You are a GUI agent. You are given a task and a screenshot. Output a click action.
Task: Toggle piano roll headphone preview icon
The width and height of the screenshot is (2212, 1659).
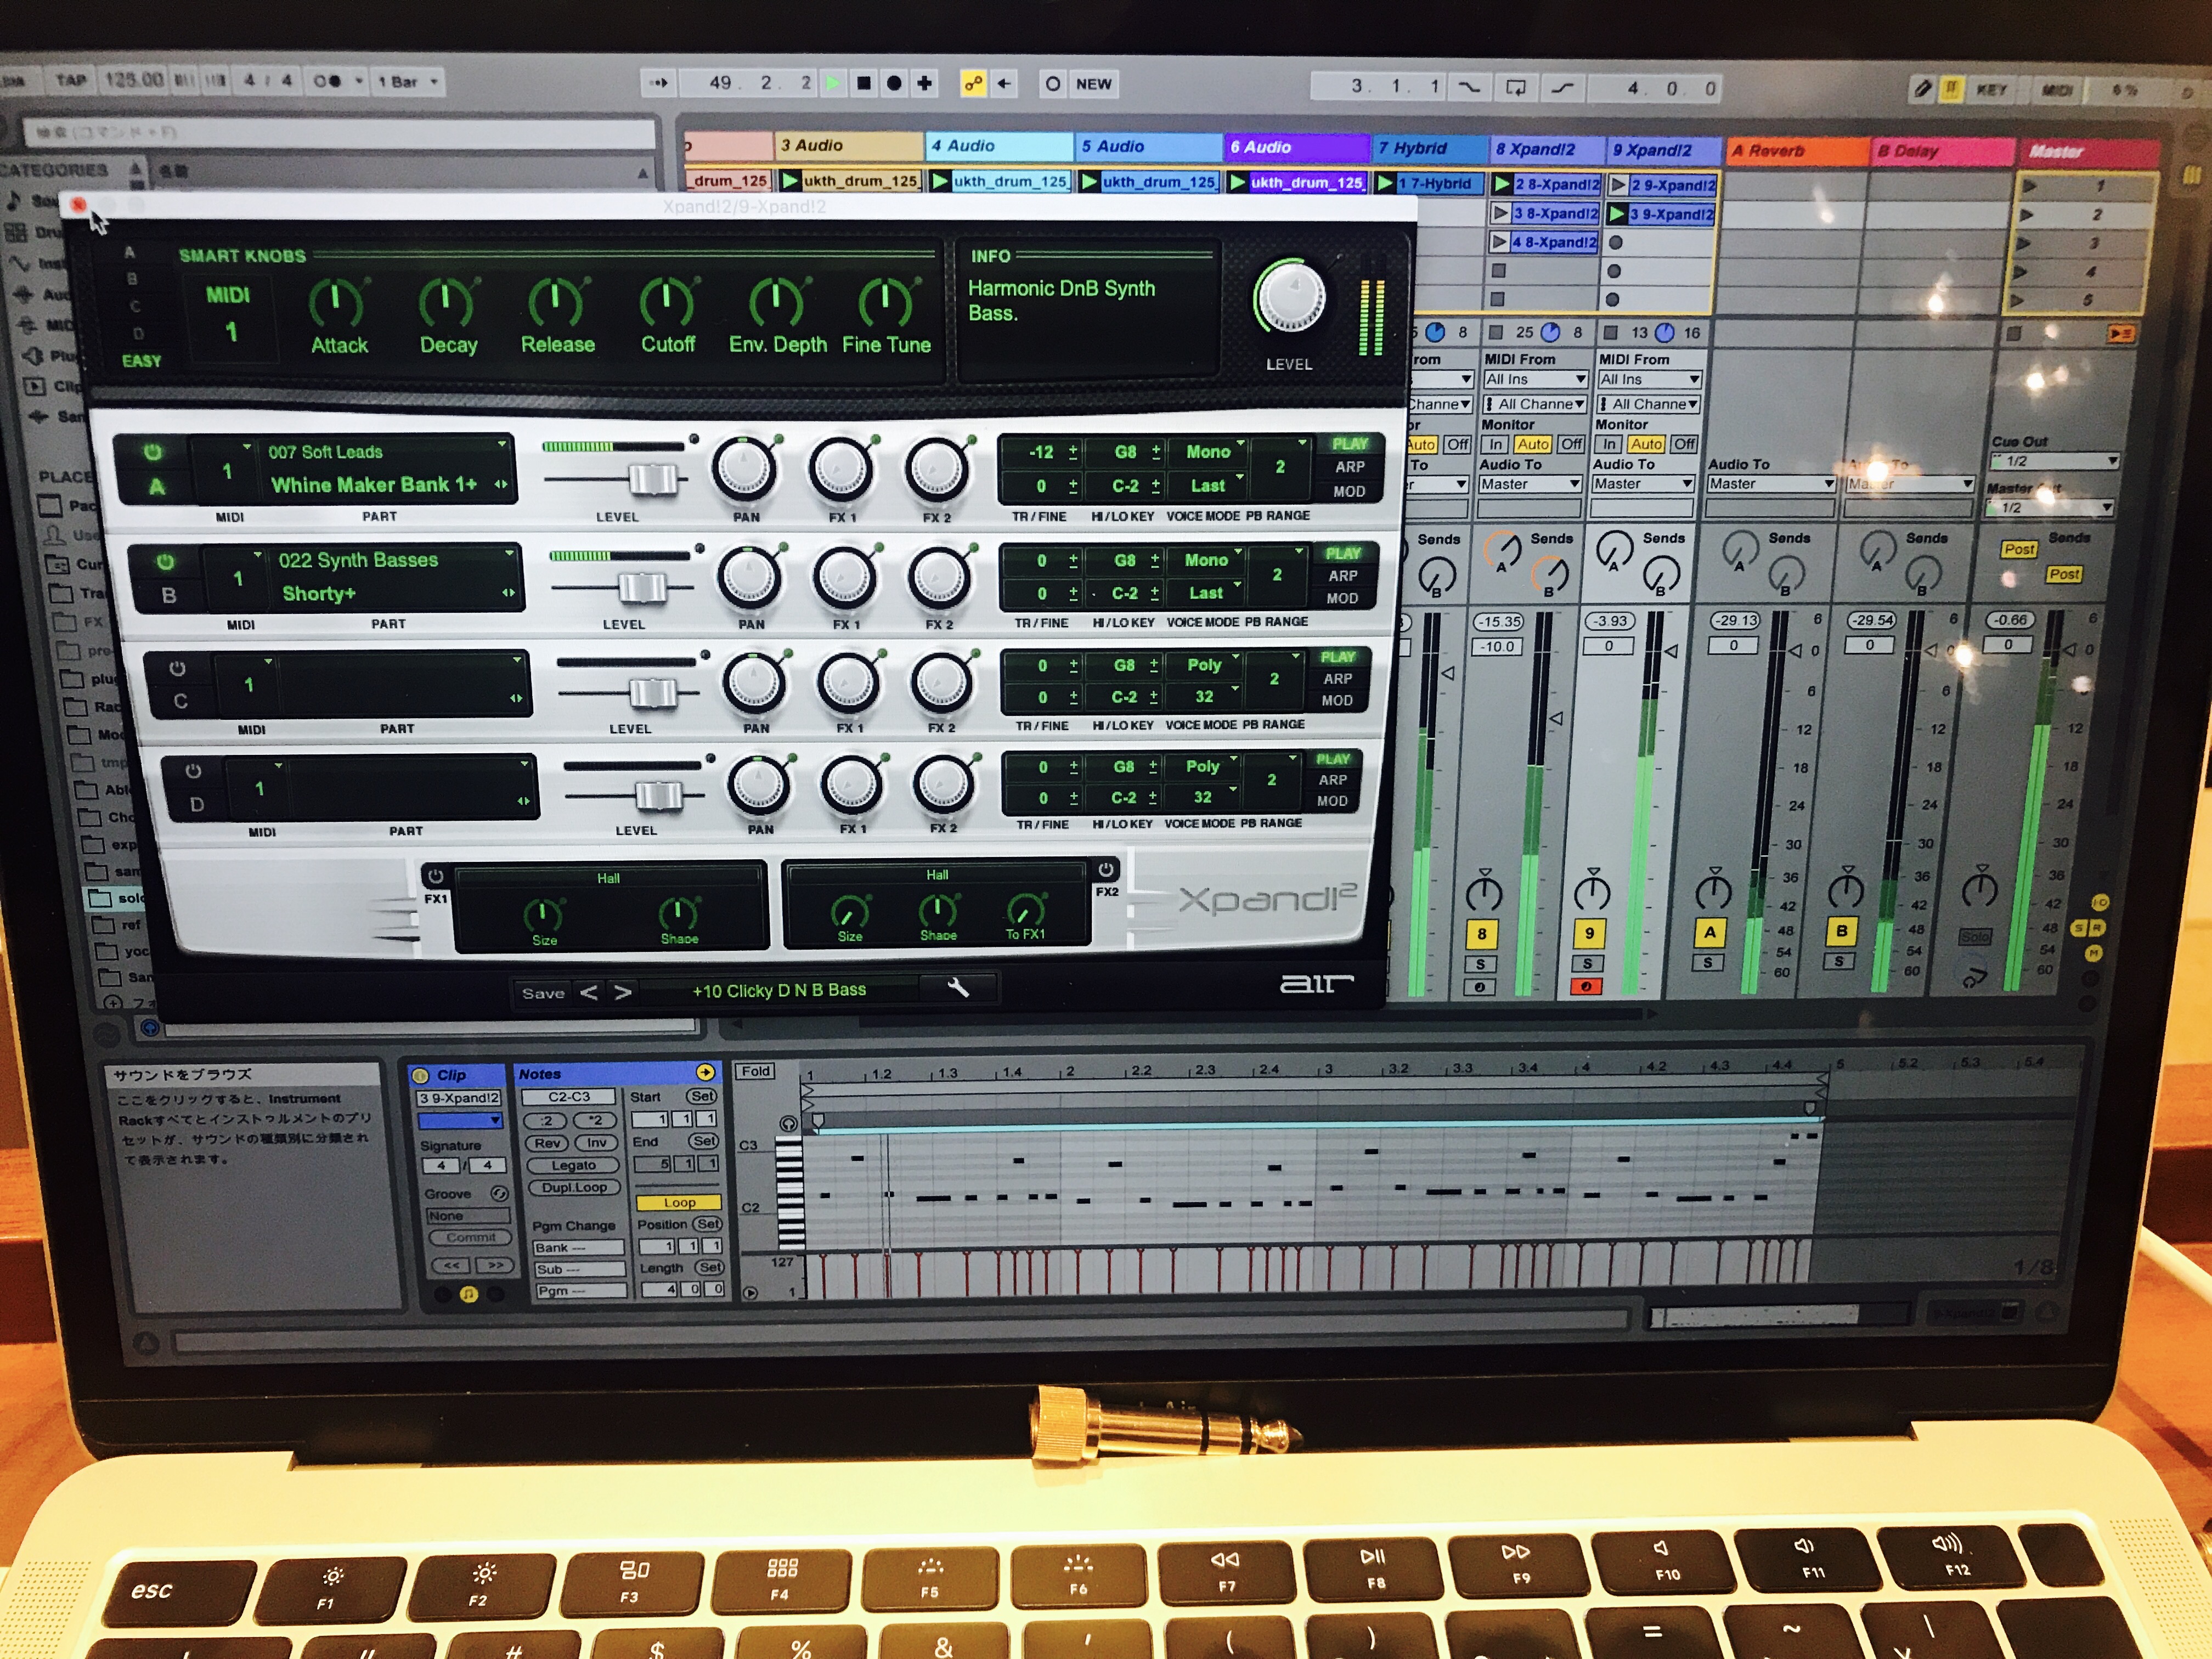point(788,1124)
